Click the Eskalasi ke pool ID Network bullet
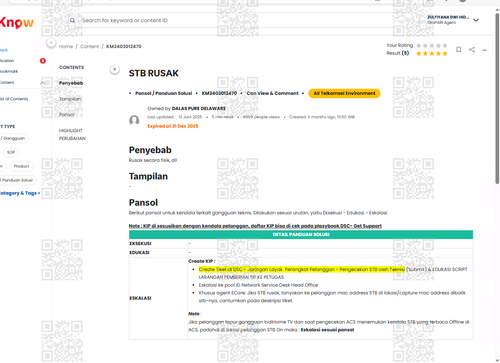The height and width of the screenshot is (363, 500). pyautogui.click(x=258, y=285)
